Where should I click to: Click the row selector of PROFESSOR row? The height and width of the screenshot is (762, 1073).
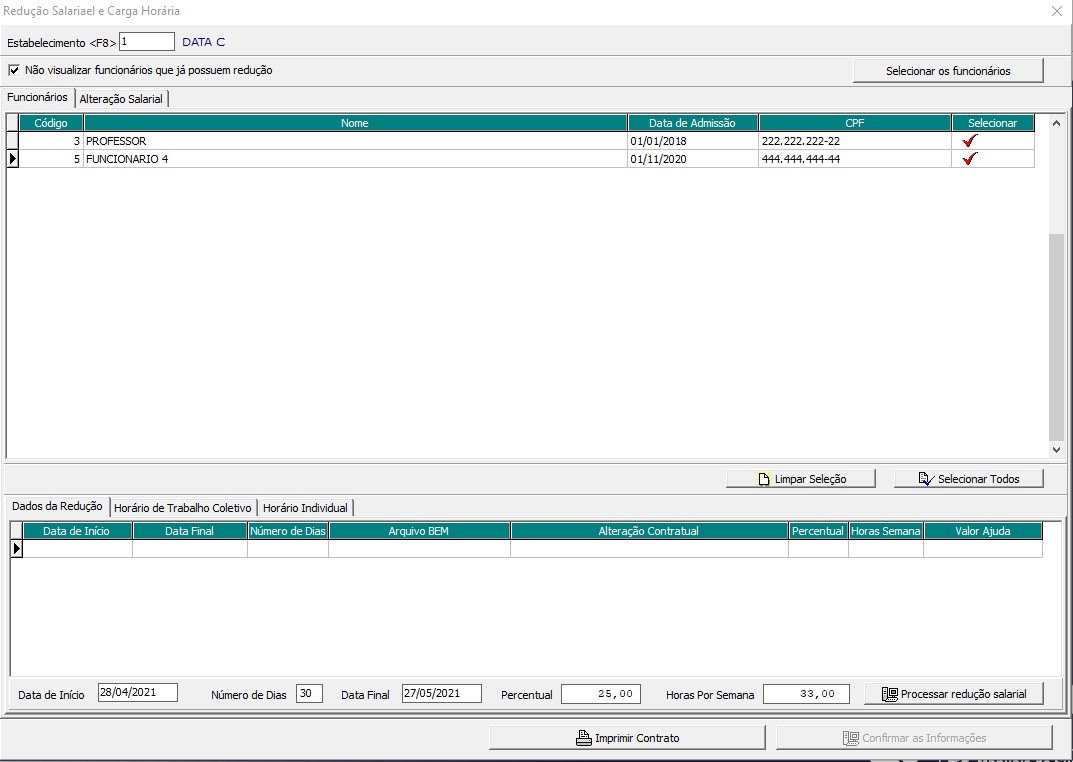click(12, 141)
